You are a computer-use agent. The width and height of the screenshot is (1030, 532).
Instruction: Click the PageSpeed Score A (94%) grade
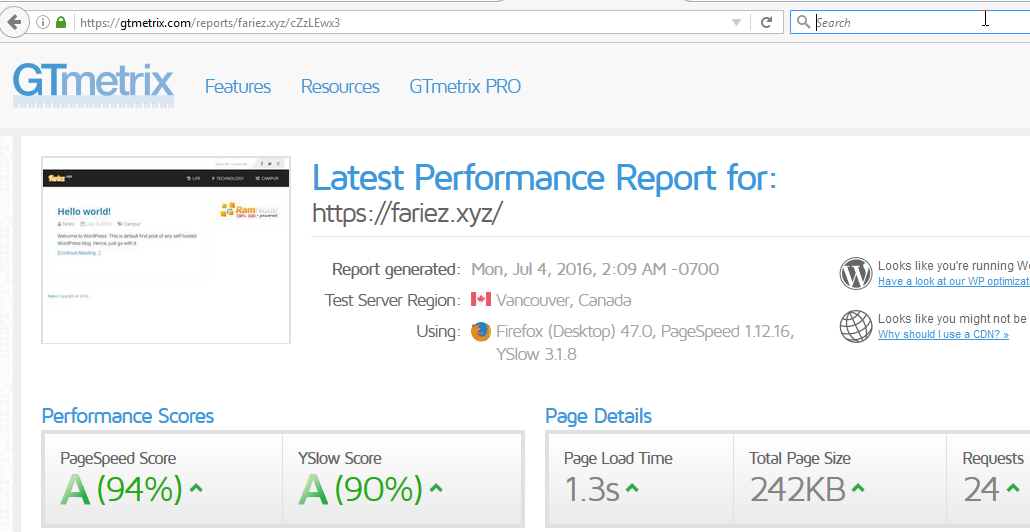pos(122,489)
